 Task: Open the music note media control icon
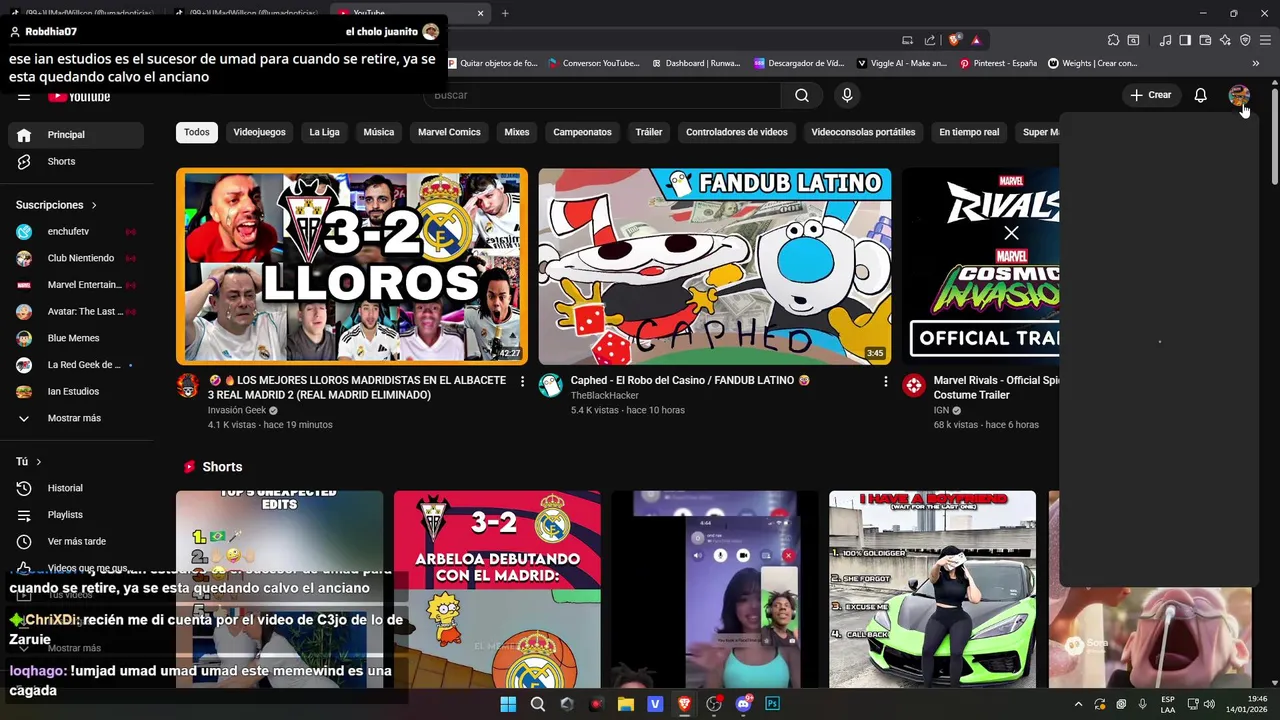pos(1165,40)
